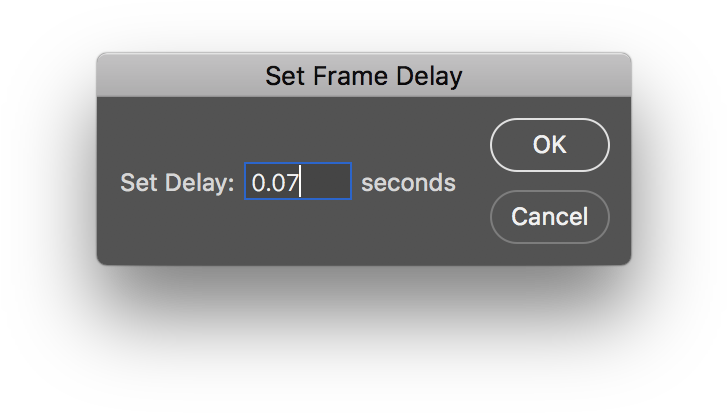The width and height of the screenshot is (727, 413).
Task: Select the delay value field showing 0.07
Action: 298,182
